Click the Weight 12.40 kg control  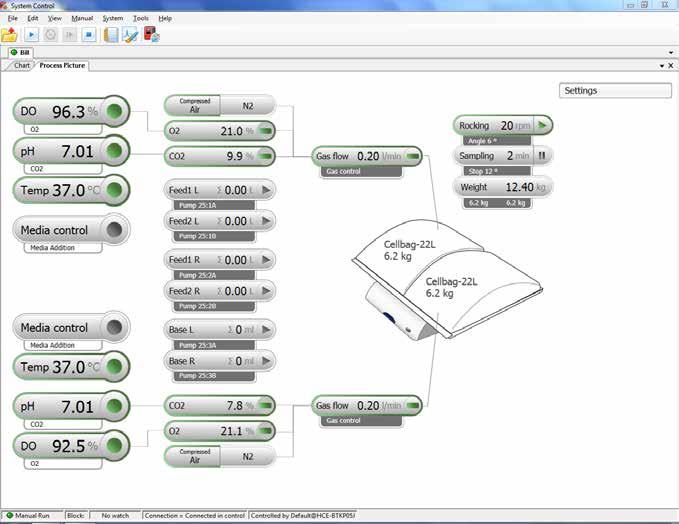pos(503,187)
